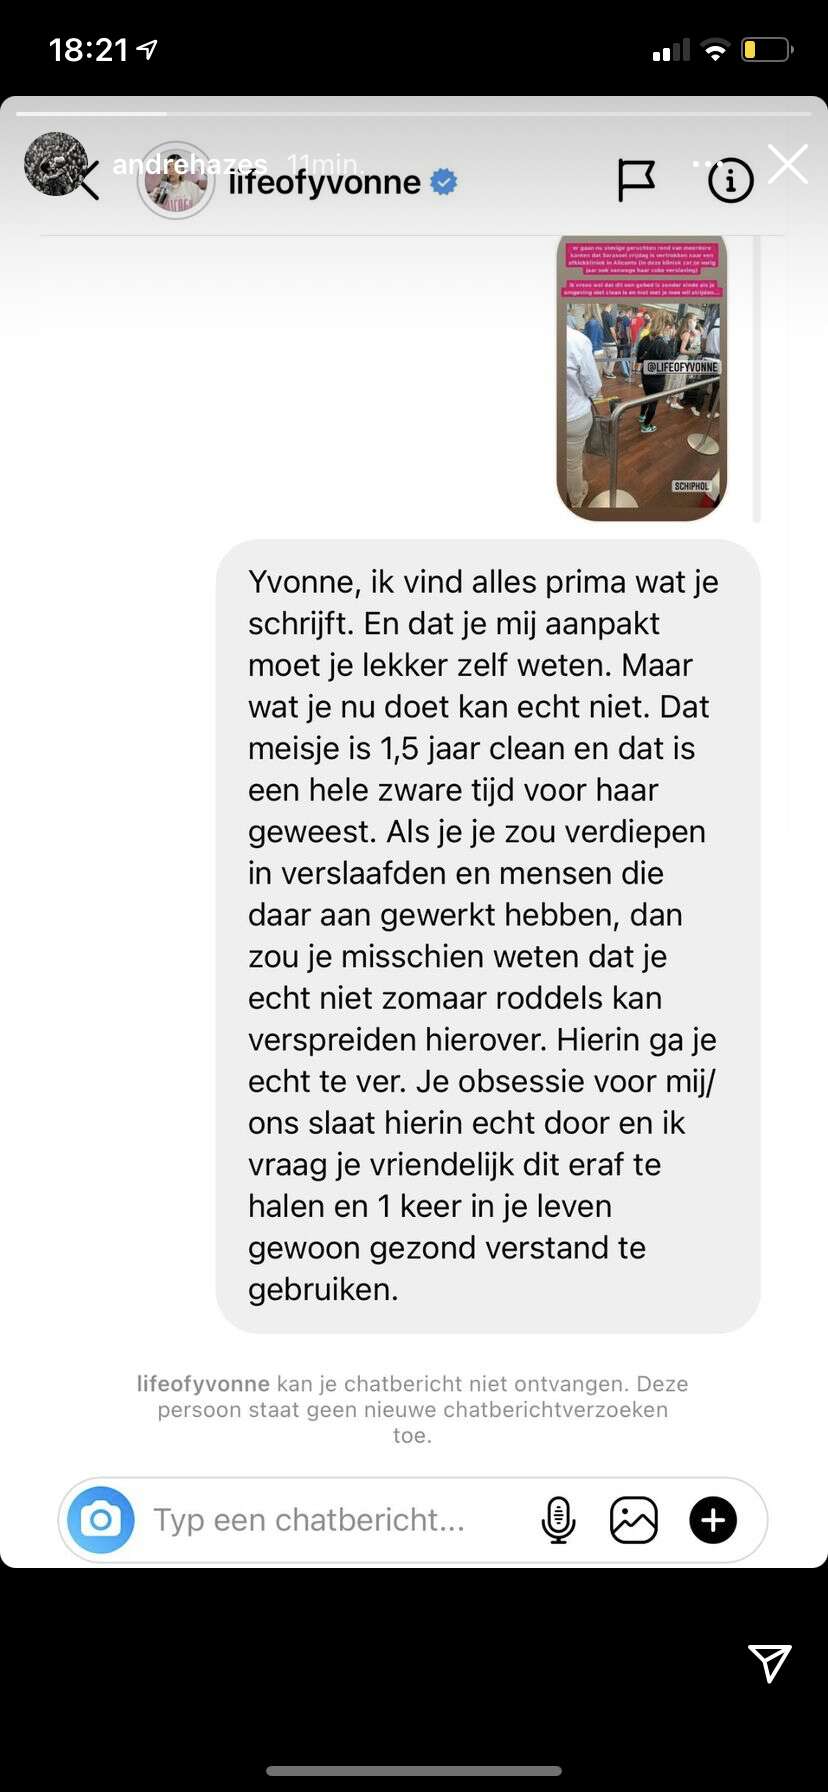
Task: Open the chat info icon
Action: click(731, 181)
